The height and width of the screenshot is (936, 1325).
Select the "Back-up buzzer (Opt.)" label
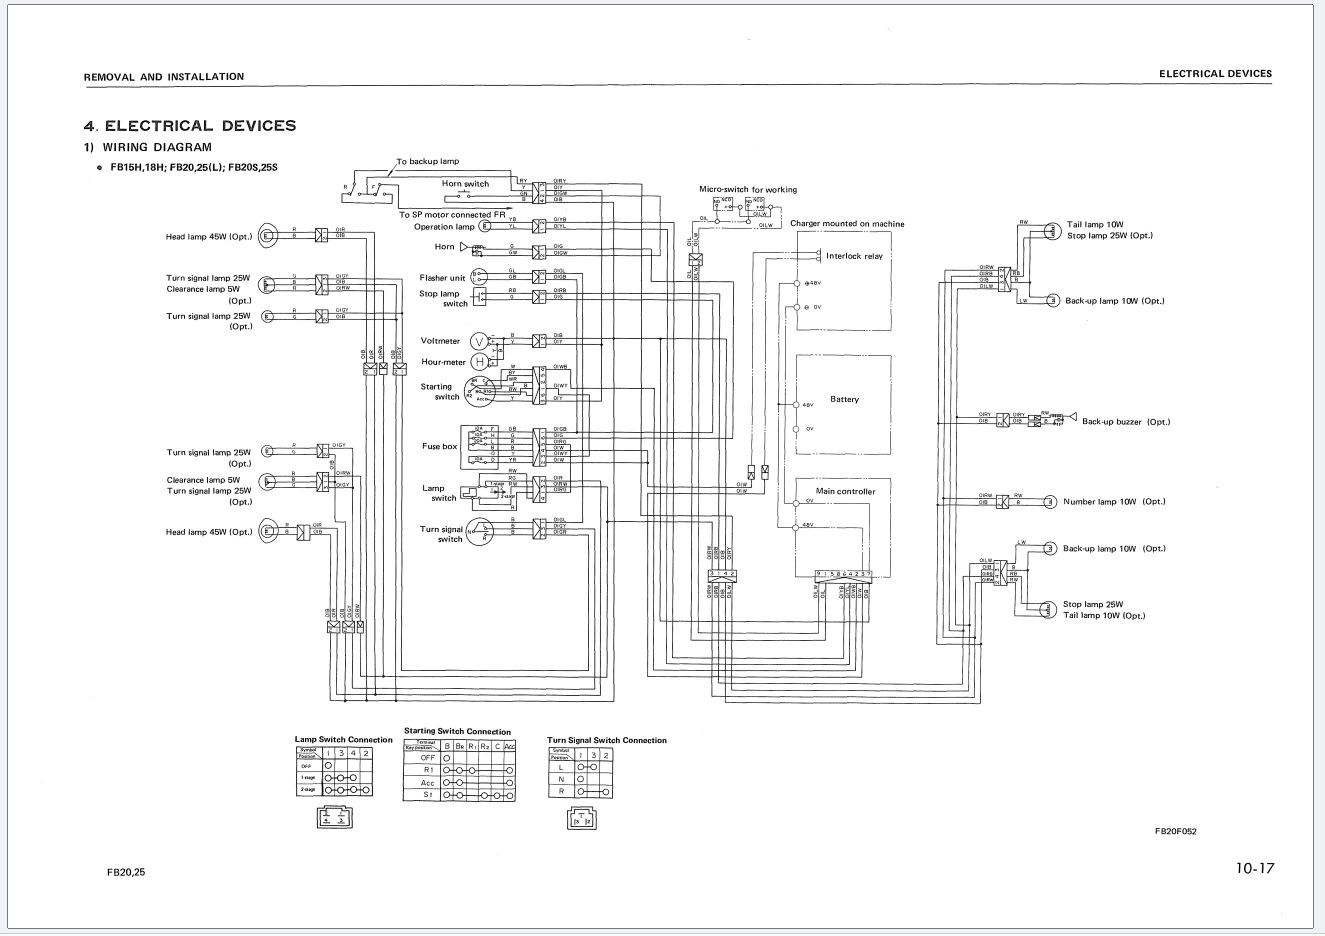(x=1126, y=422)
